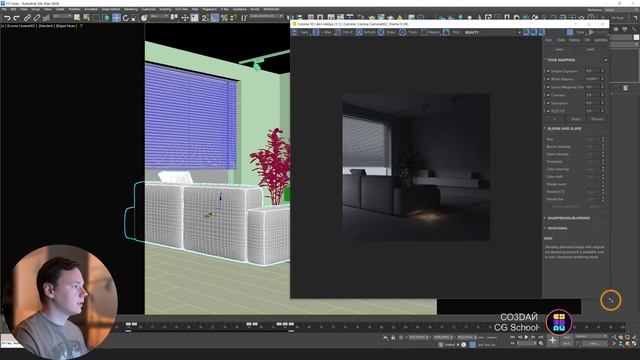
Task: Select the Select and Link tool
Action: point(27,18)
